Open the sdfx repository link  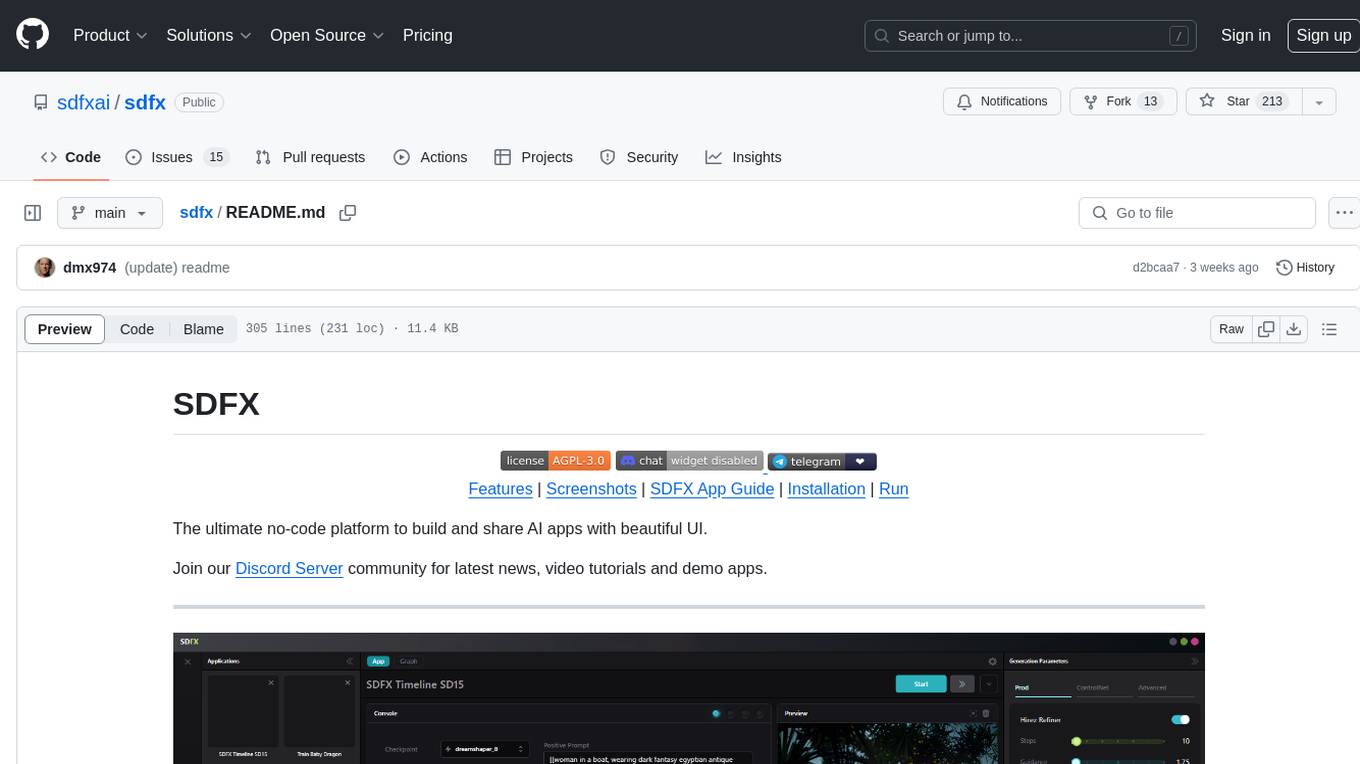point(145,102)
